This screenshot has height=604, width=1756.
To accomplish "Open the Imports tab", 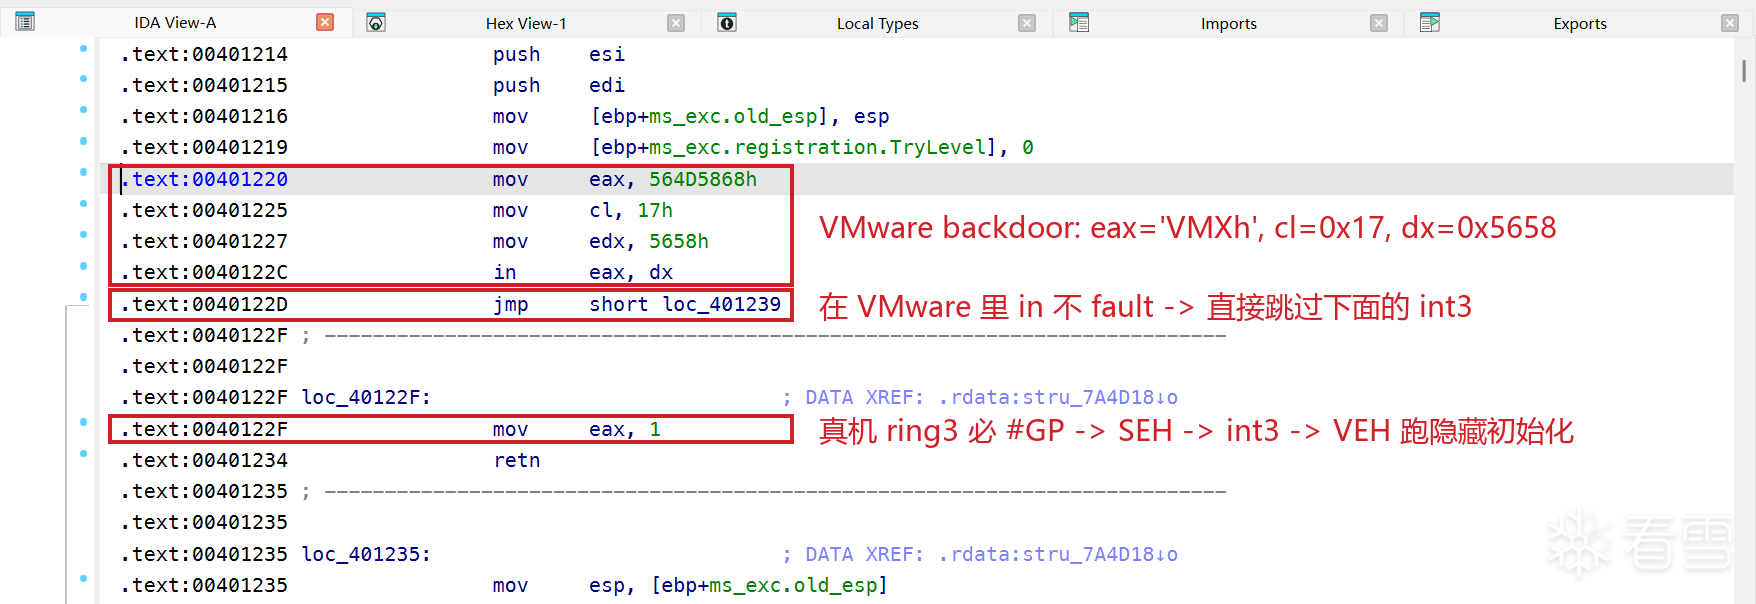I will tap(1229, 23).
